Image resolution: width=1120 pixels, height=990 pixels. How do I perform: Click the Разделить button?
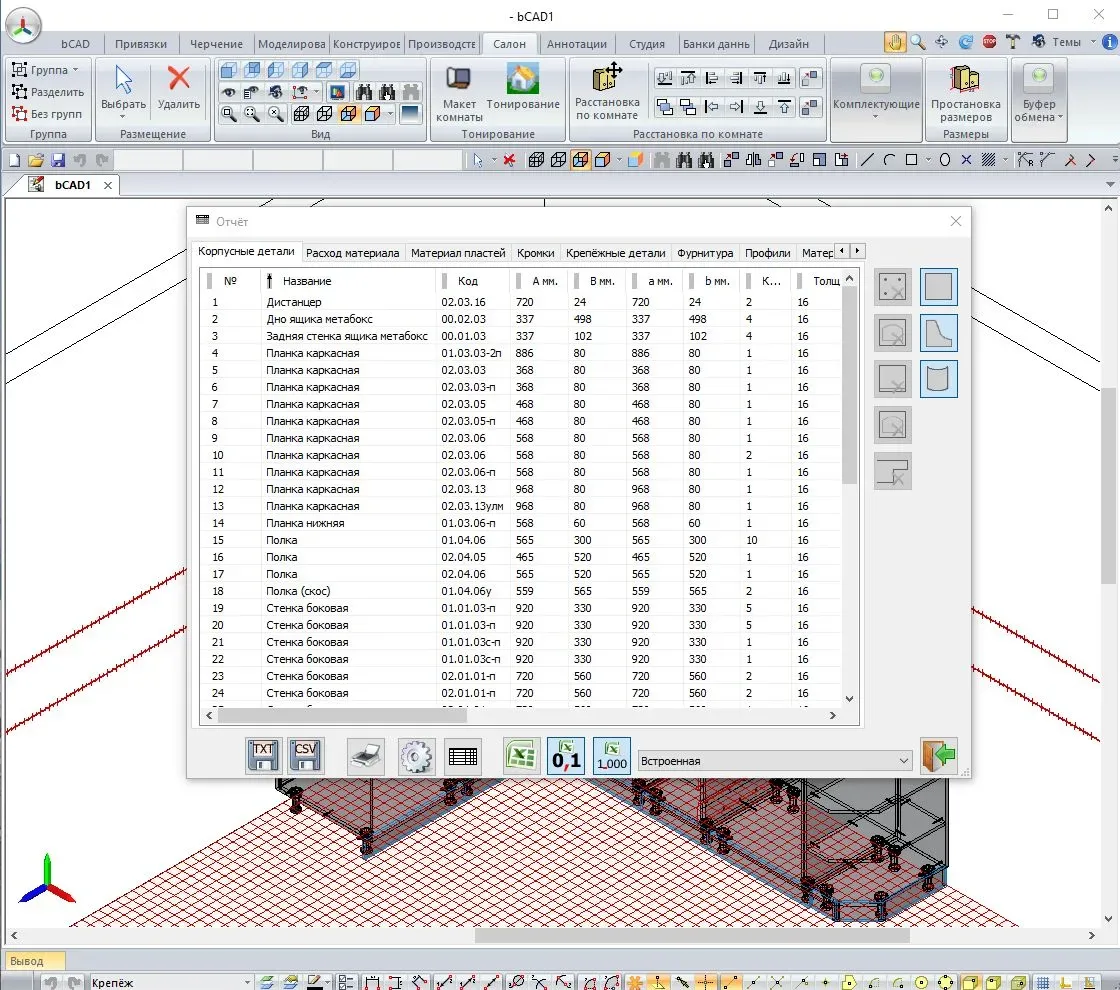pos(48,92)
